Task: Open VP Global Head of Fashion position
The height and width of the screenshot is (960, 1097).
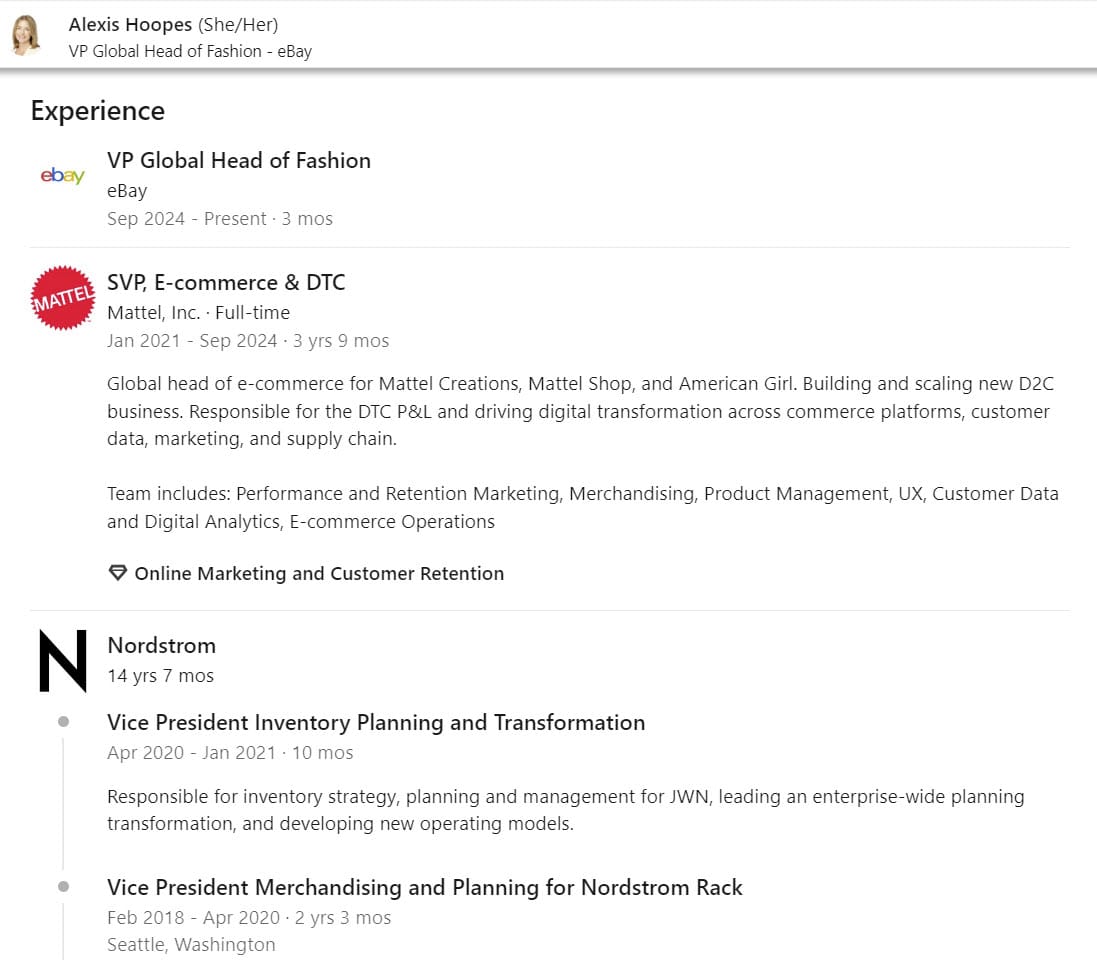Action: (239, 160)
